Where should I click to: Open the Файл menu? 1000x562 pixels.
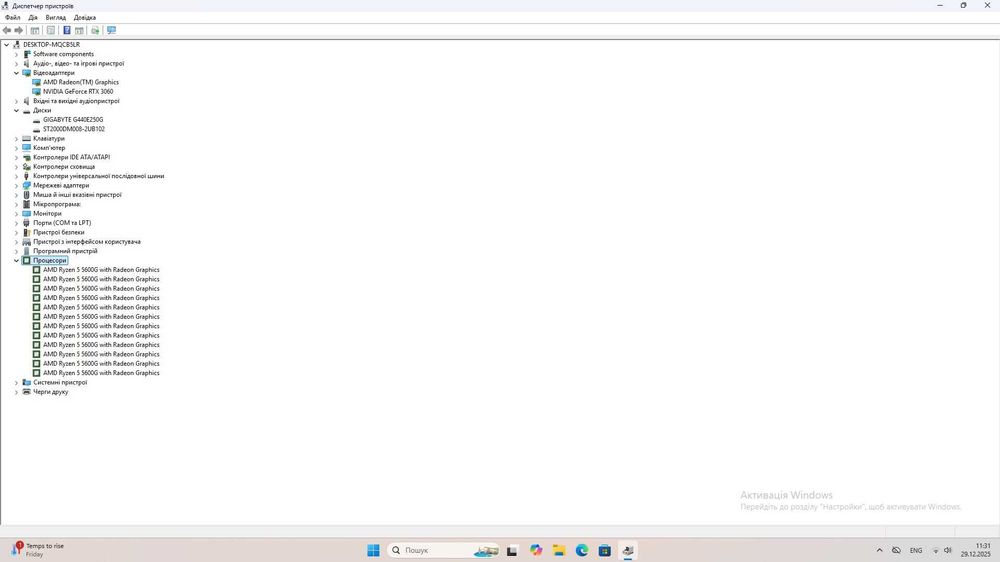[13, 18]
